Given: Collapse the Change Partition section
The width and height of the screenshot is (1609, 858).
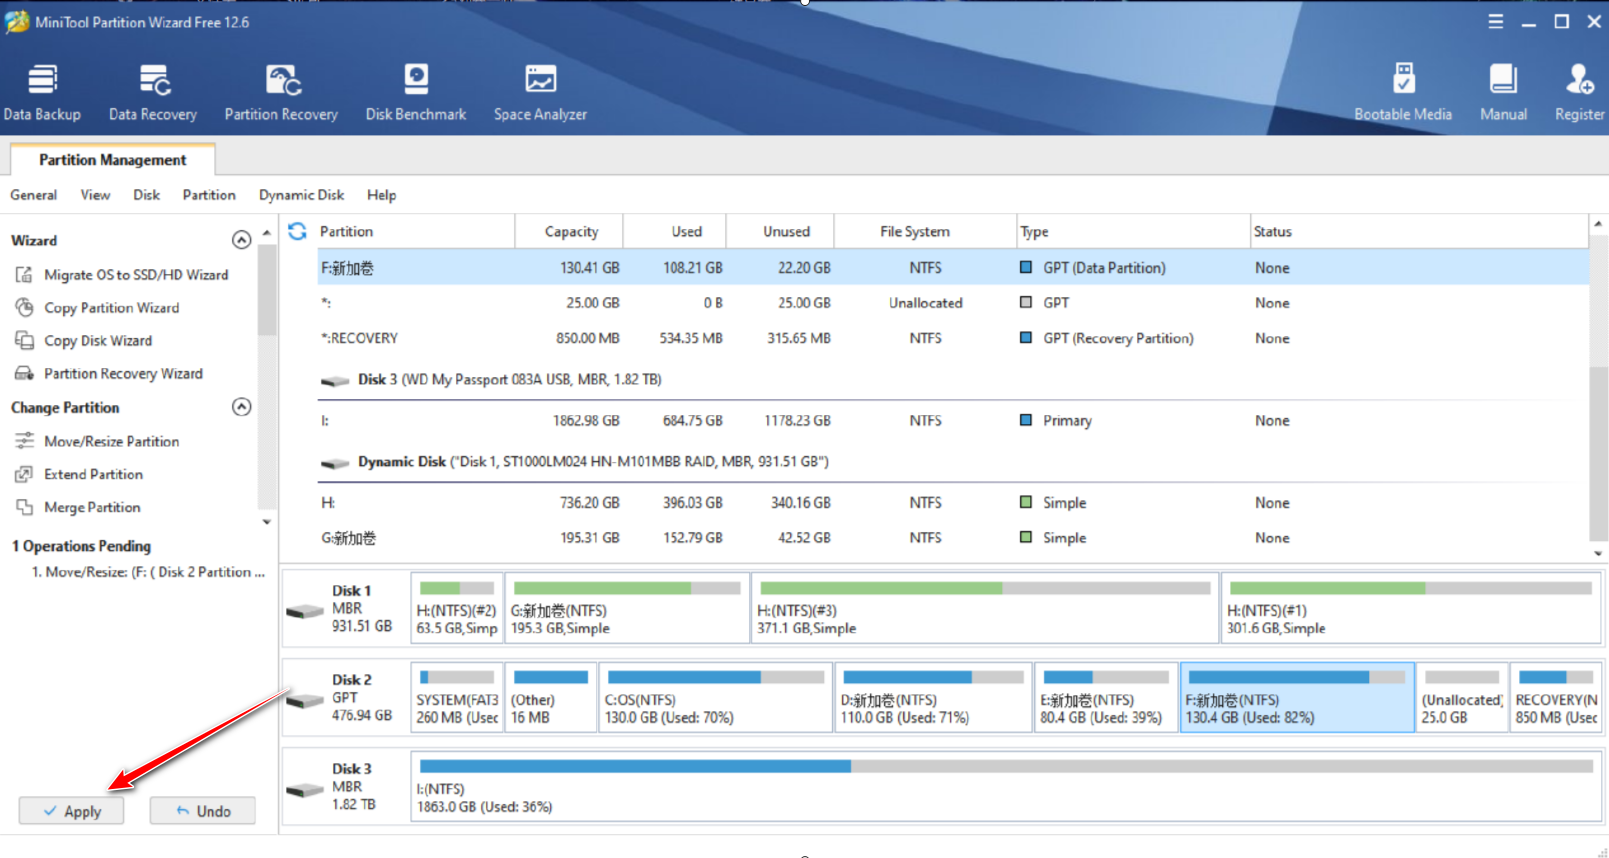Looking at the screenshot, I should click(241, 407).
